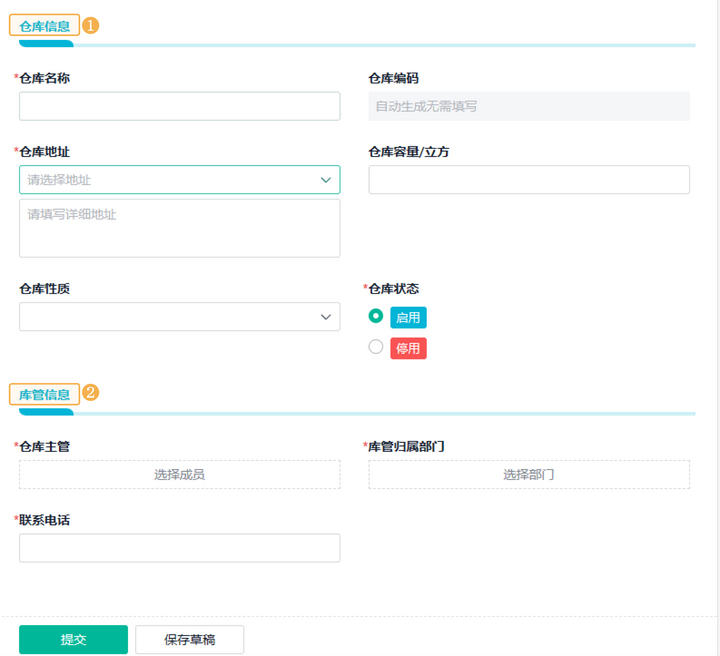Click the 仓库容量/立方 input field
720x656 pixels.
click(x=529, y=180)
